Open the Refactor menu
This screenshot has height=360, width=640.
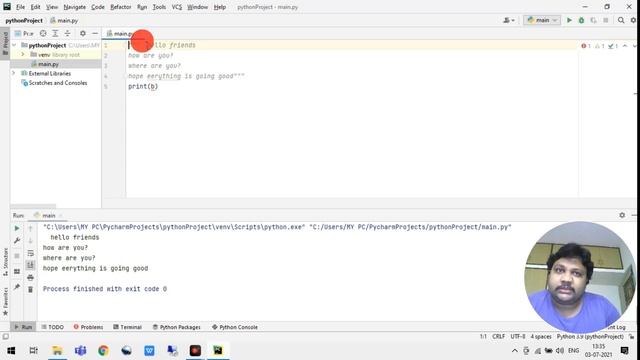click(120, 7)
